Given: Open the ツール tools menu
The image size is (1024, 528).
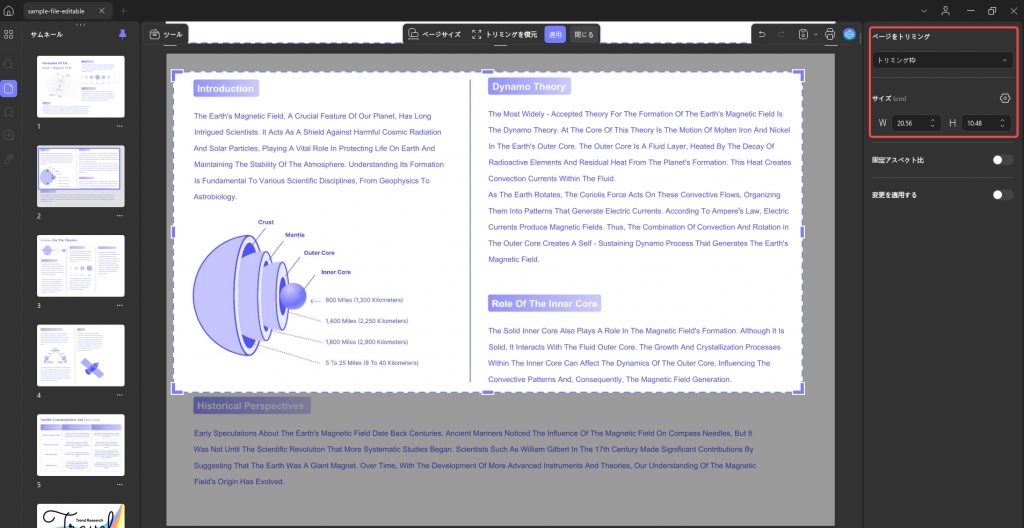Looking at the screenshot, I should [167, 34].
